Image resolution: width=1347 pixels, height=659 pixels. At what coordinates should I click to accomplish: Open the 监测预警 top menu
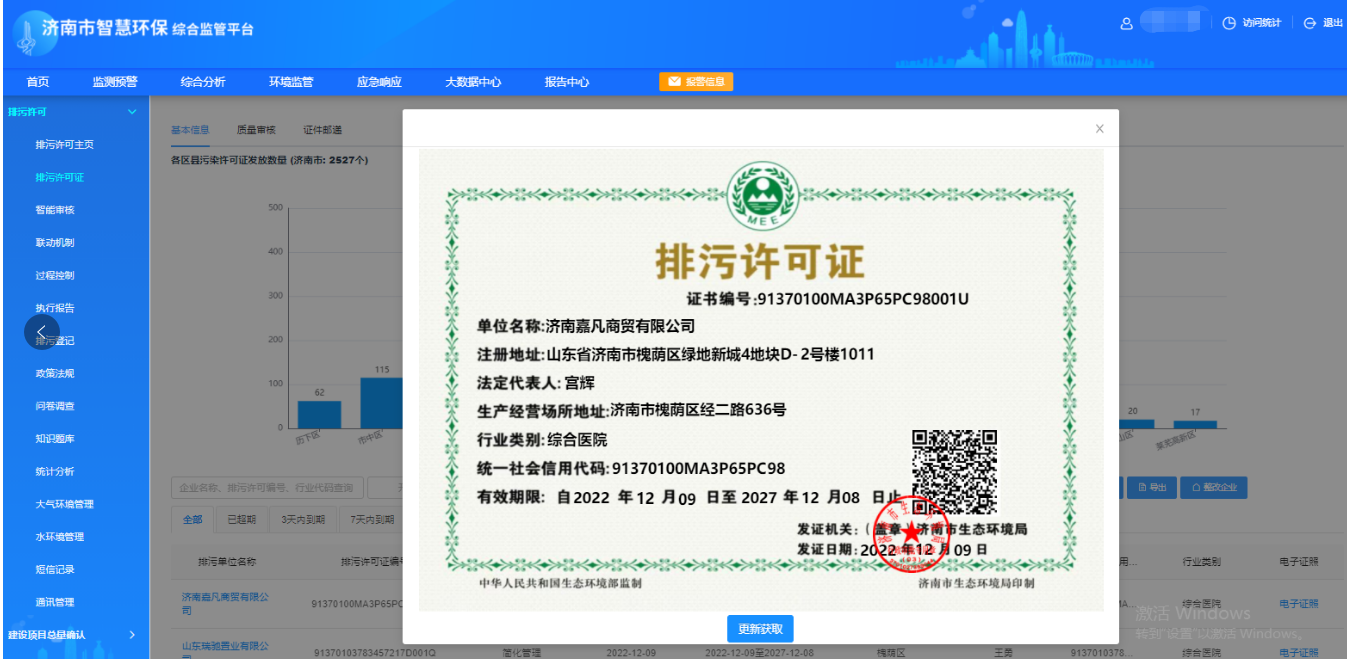point(115,82)
